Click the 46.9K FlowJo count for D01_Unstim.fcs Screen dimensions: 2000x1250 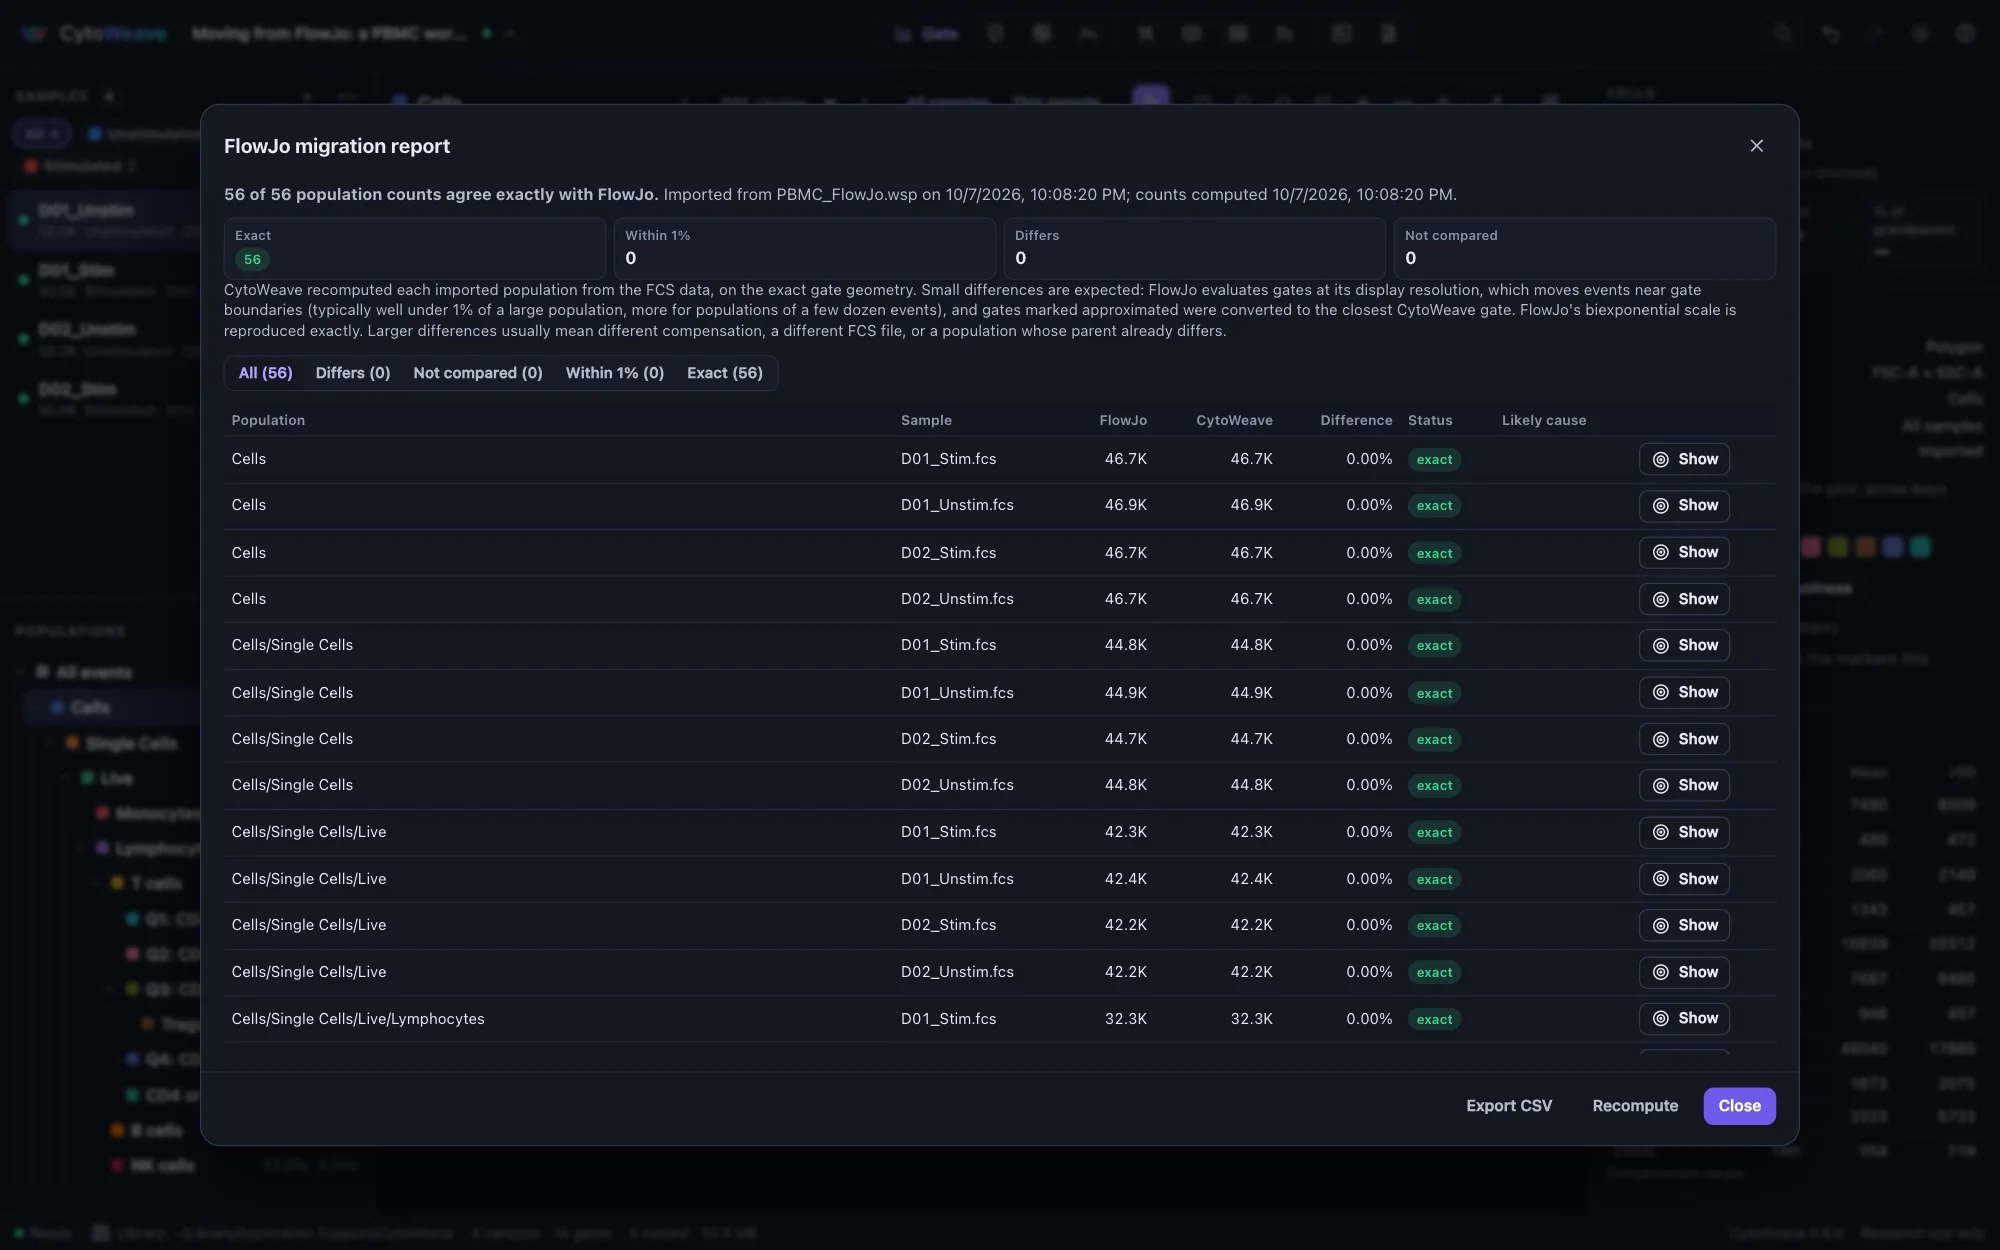pos(1125,505)
